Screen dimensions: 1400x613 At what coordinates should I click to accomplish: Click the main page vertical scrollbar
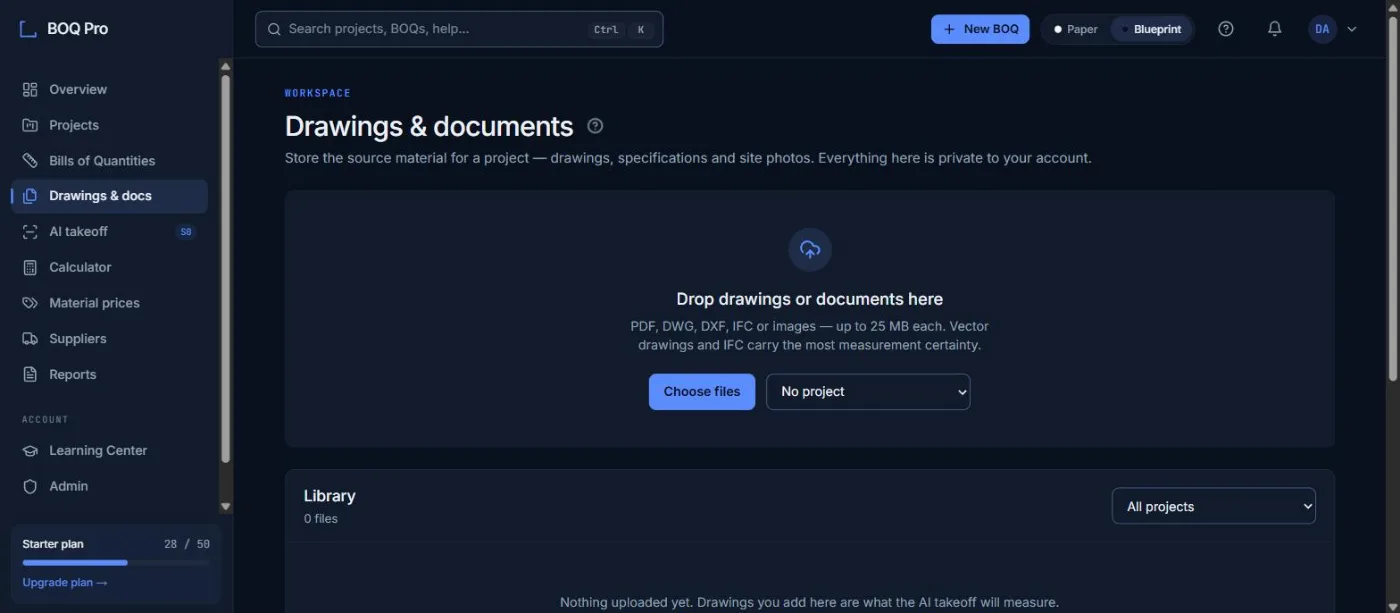tap(1393, 200)
